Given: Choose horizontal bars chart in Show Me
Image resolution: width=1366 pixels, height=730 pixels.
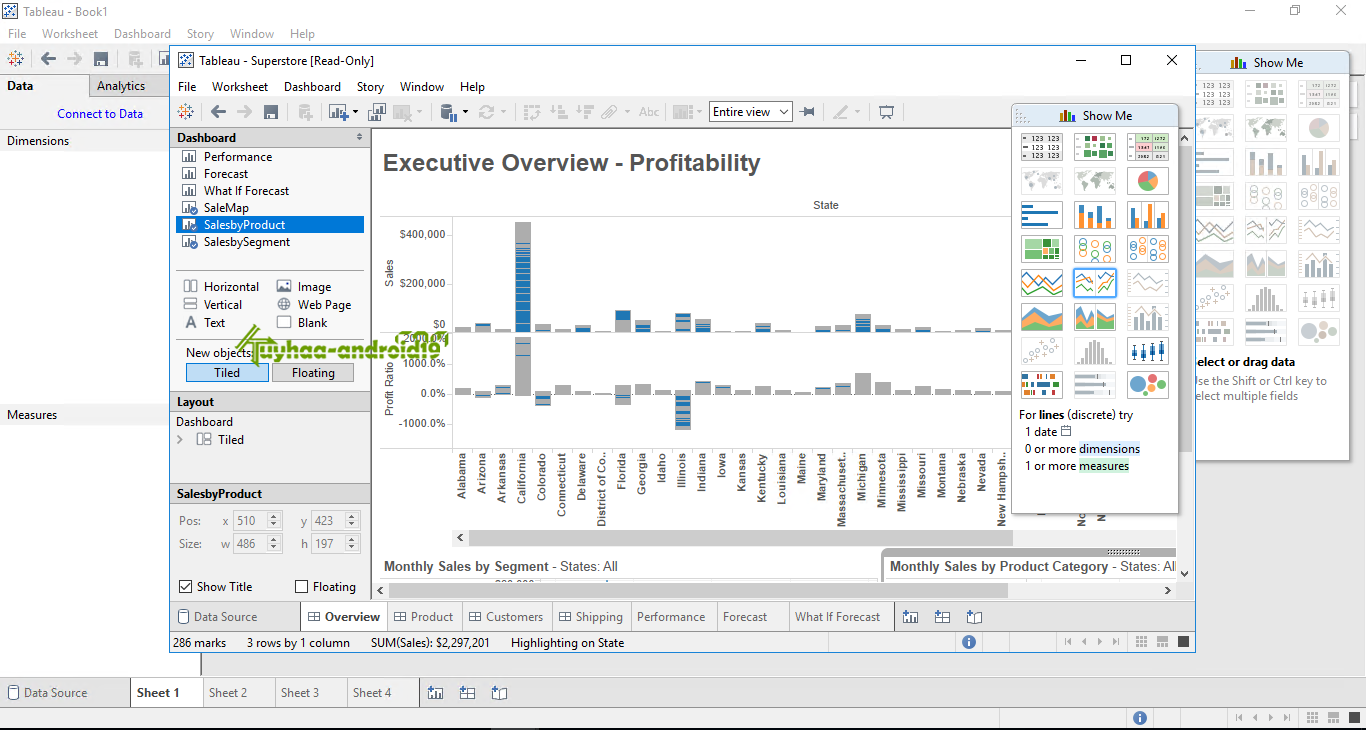Looking at the screenshot, I should [1041, 215].
